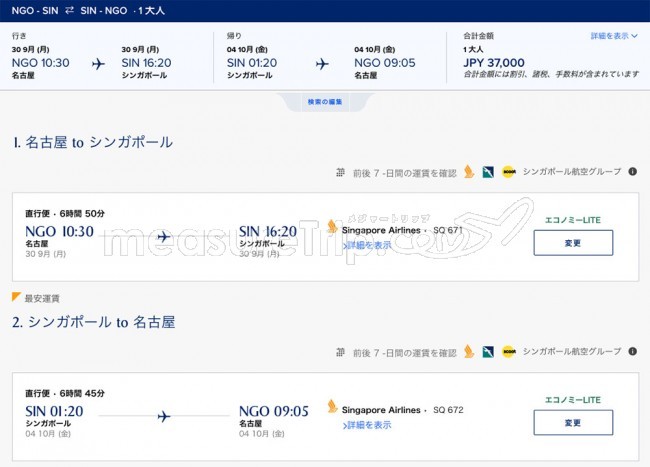The height and width of the screenshot is (467, 650).
Task: Click the yellow Scoot logo in section 2
Action: pyautogui.click(x=508, y=351)
